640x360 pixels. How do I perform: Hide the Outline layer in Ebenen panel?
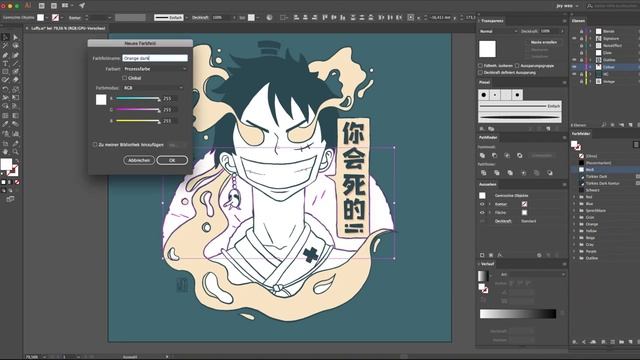click(574, 60)
